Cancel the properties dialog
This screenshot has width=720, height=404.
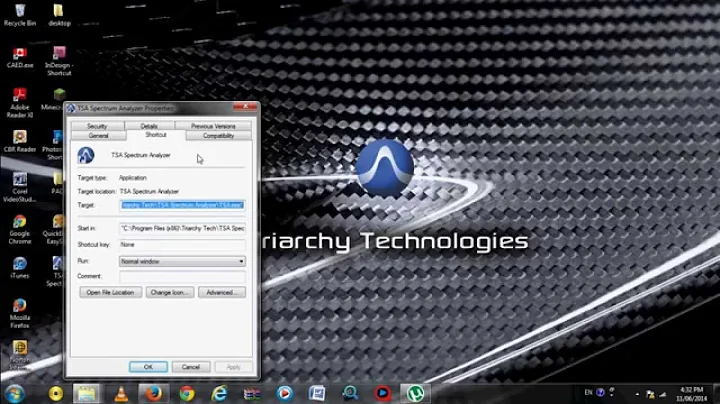click(x=191, y=367)
